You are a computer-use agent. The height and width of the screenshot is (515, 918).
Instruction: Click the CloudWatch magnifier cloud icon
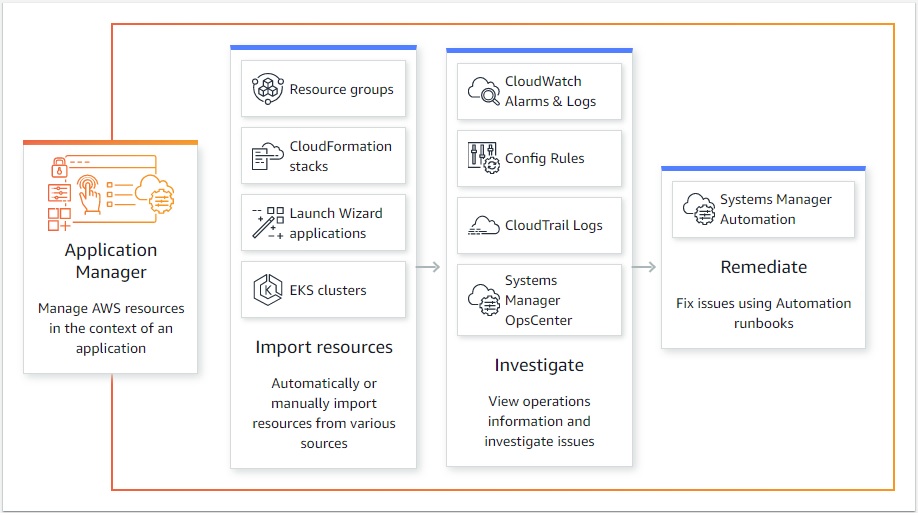(484, 91)
